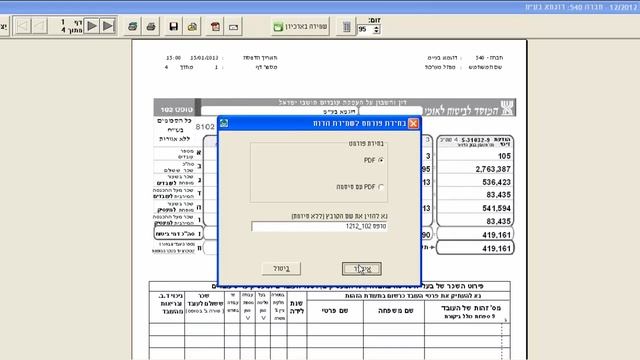Click the שם פרטי column header
This screenshot has height=360, width=640.
[x=335, y=311]
